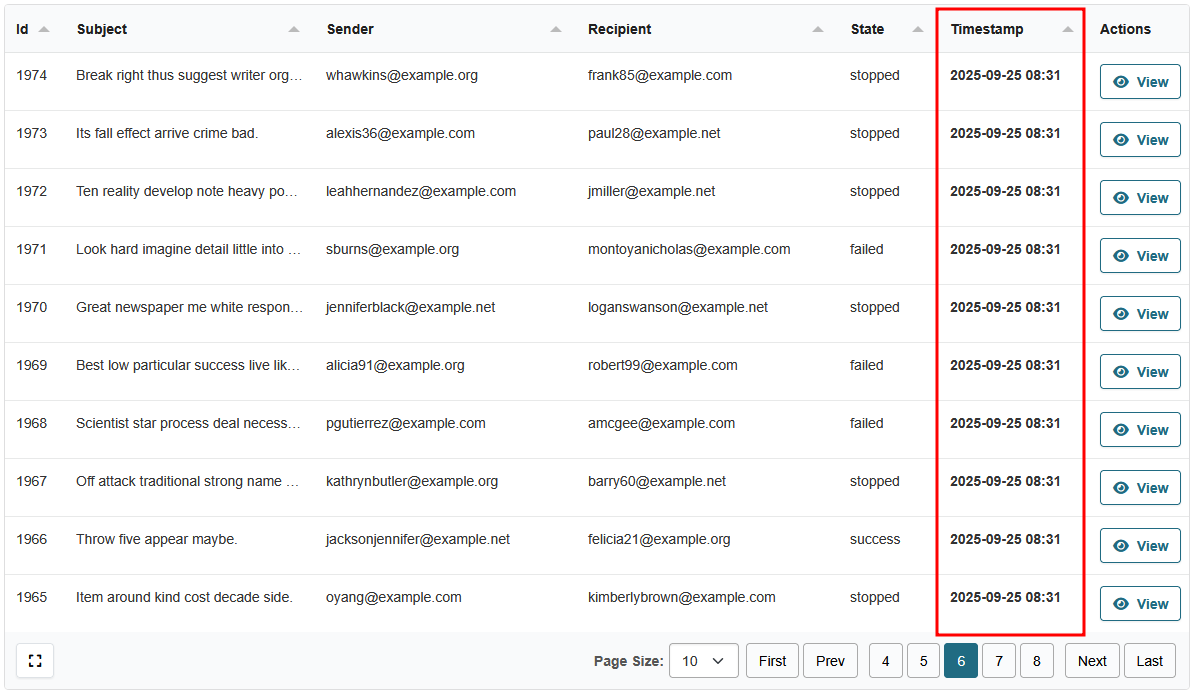1195x694 pixels.
Task: Switch to page 7
Action: [998, 661]
